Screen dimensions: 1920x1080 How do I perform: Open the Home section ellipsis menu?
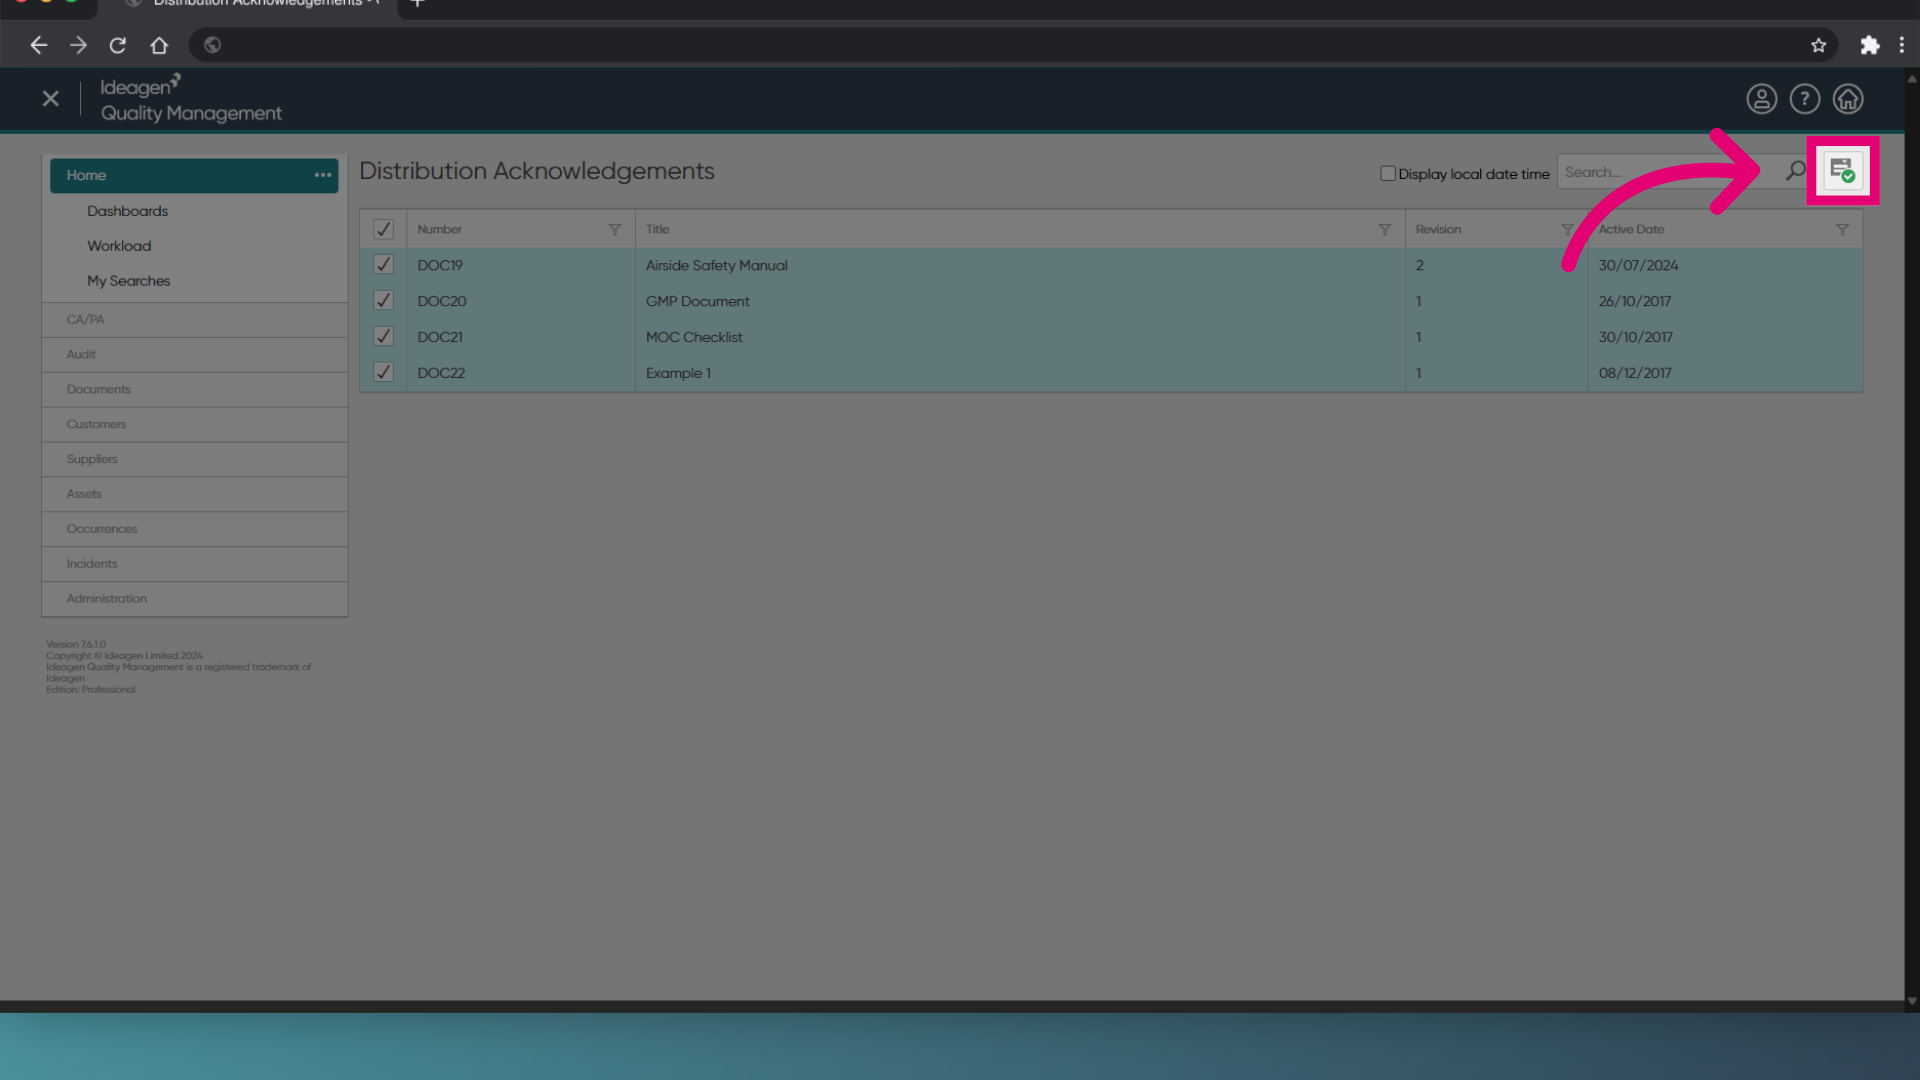click(322, 175)
